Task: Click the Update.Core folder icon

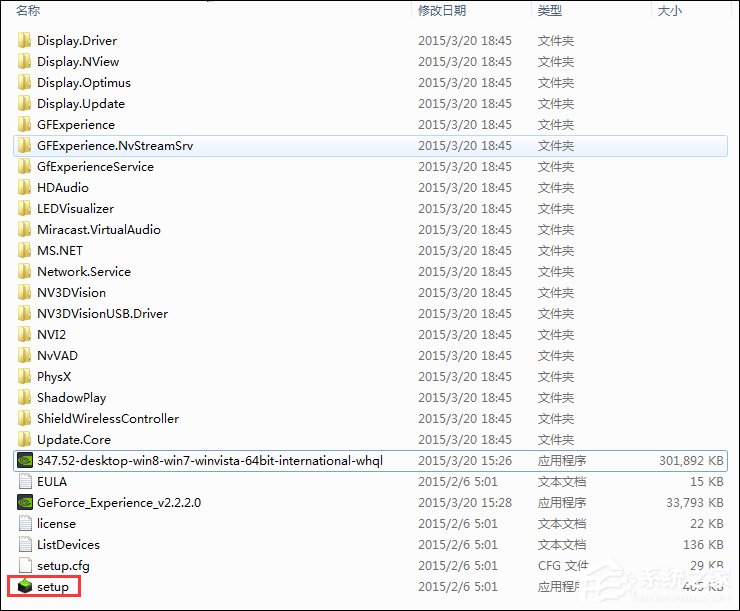Action: click(x=25, y=439)
